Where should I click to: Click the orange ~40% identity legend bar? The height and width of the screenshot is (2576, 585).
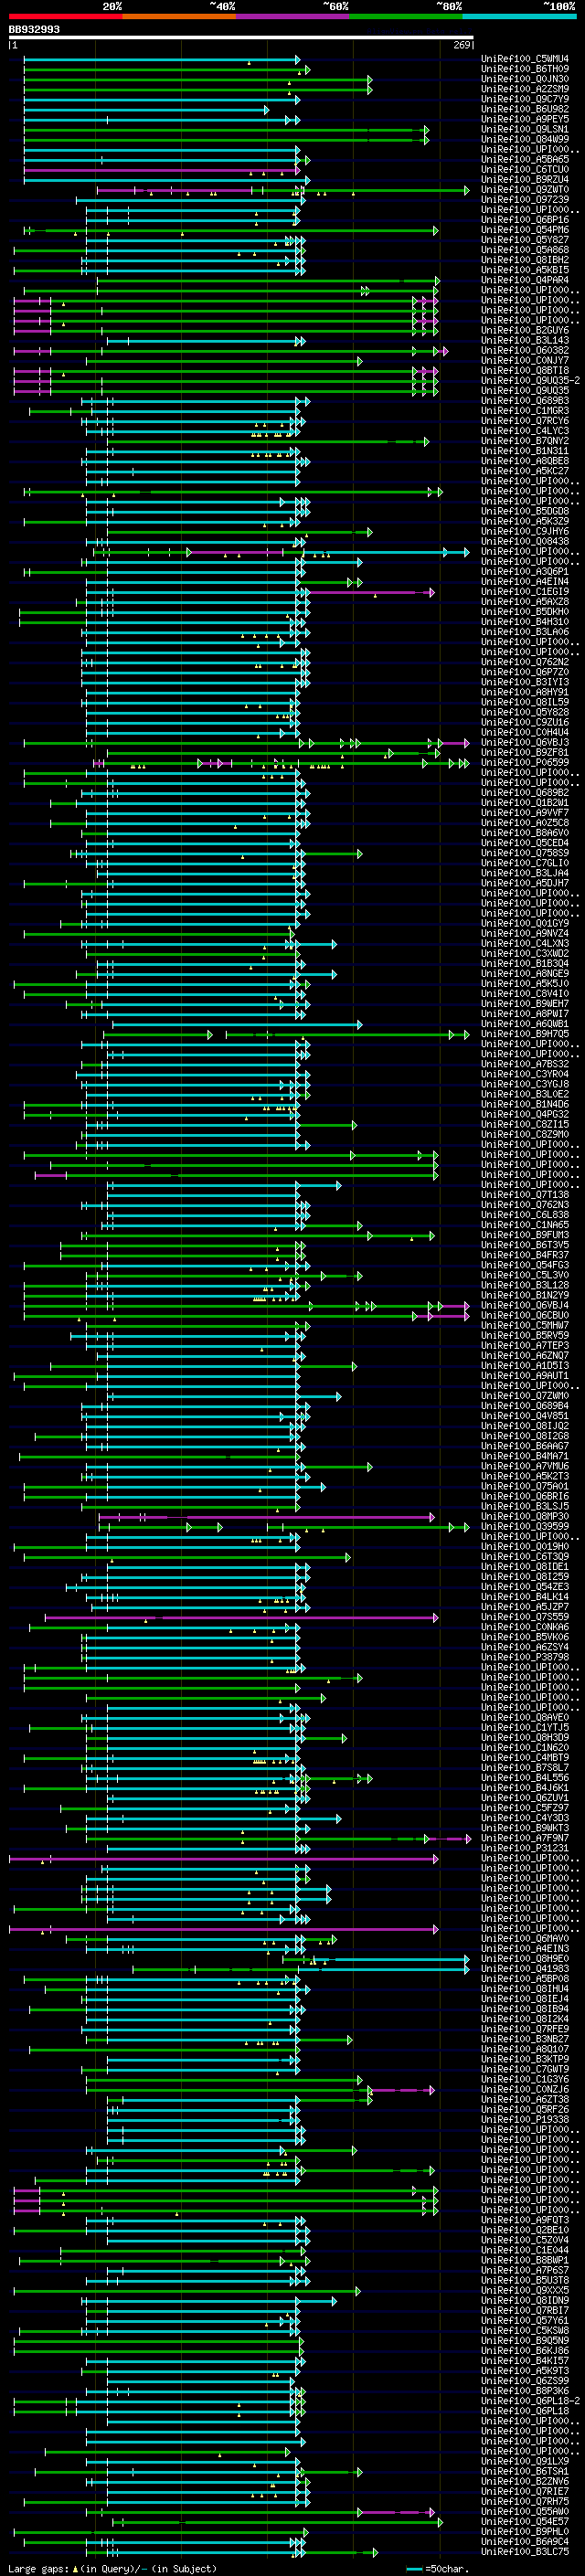(x=179, y=16)
